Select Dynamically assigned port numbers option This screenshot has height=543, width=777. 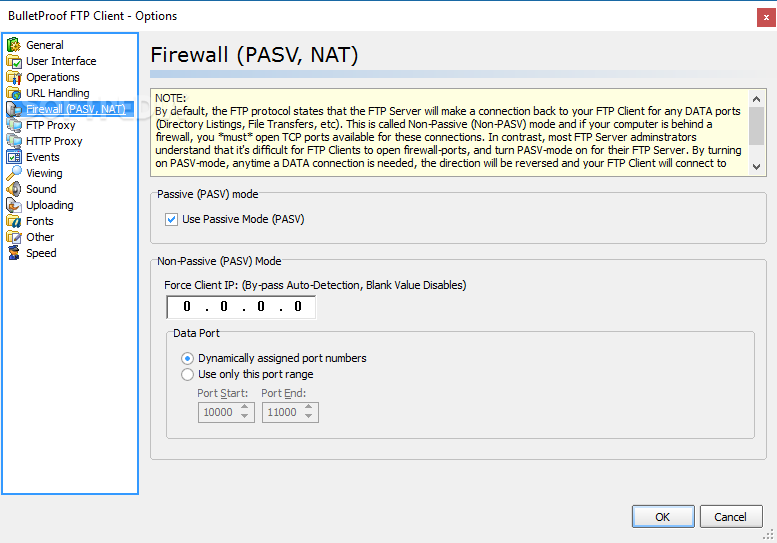pyautogui.click(x=187, y=358)
